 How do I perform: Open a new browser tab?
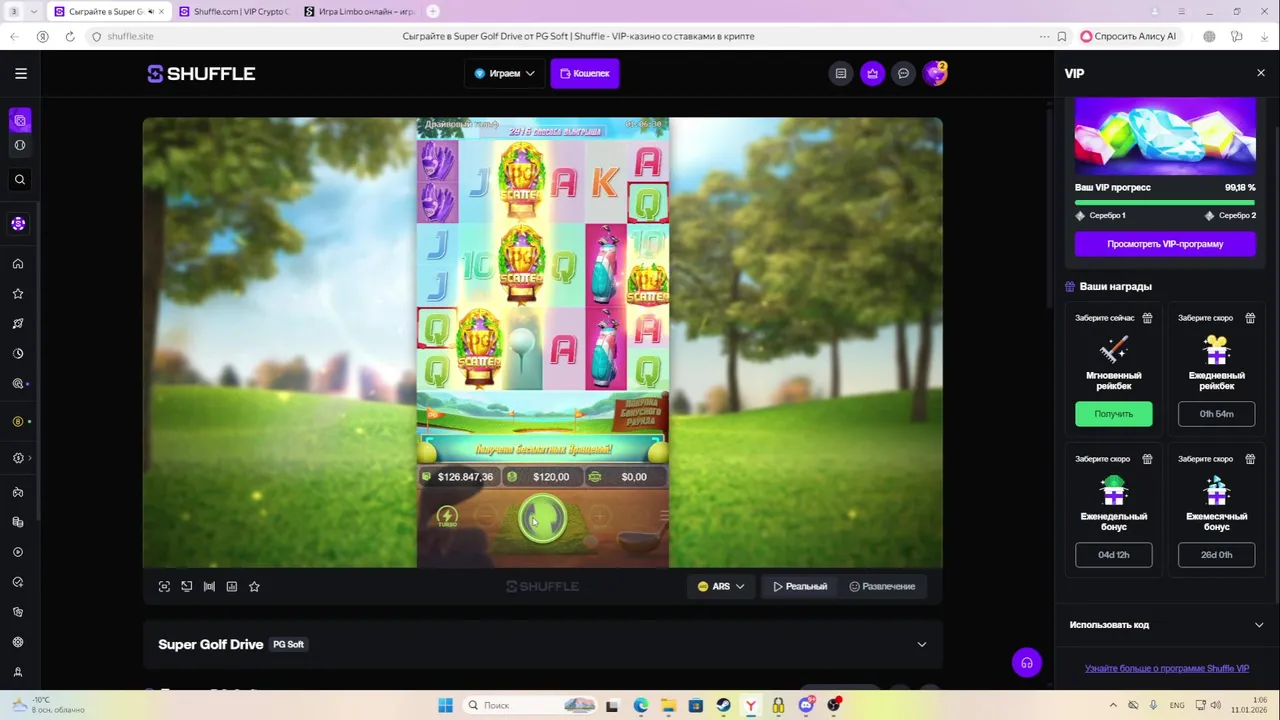tap(433, 11)
